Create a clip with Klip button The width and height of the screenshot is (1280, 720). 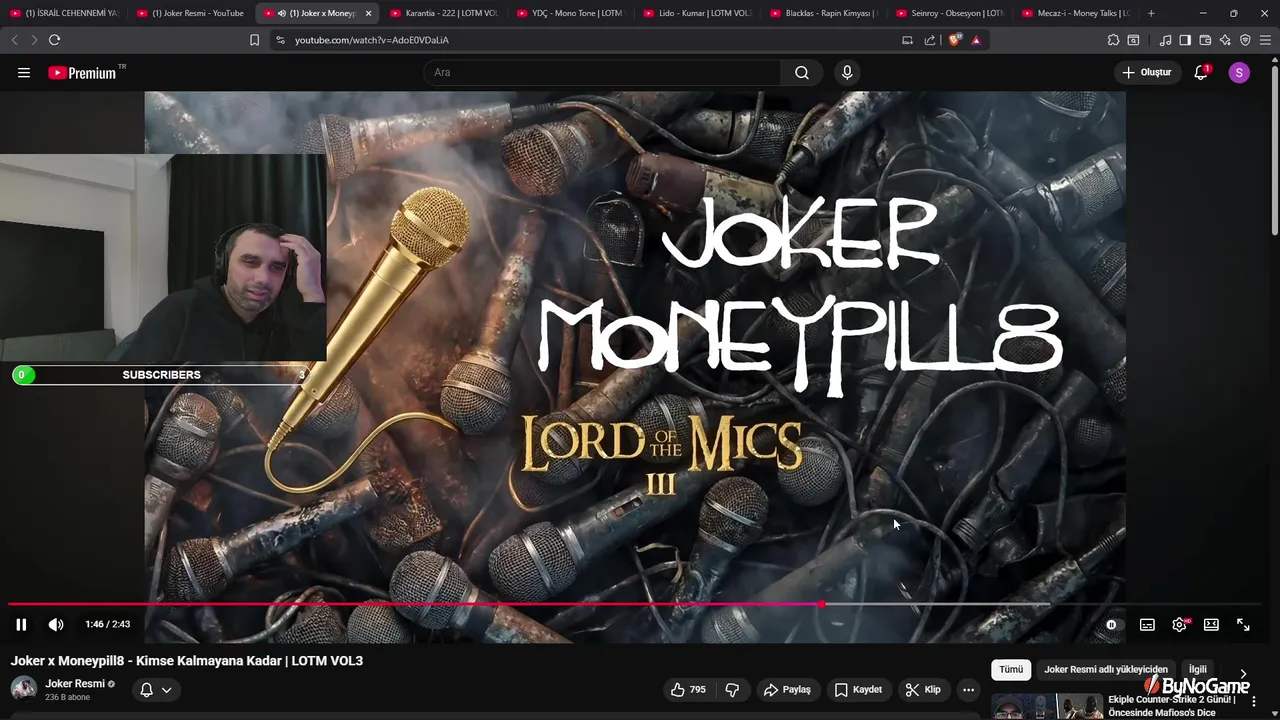[923, 689]
